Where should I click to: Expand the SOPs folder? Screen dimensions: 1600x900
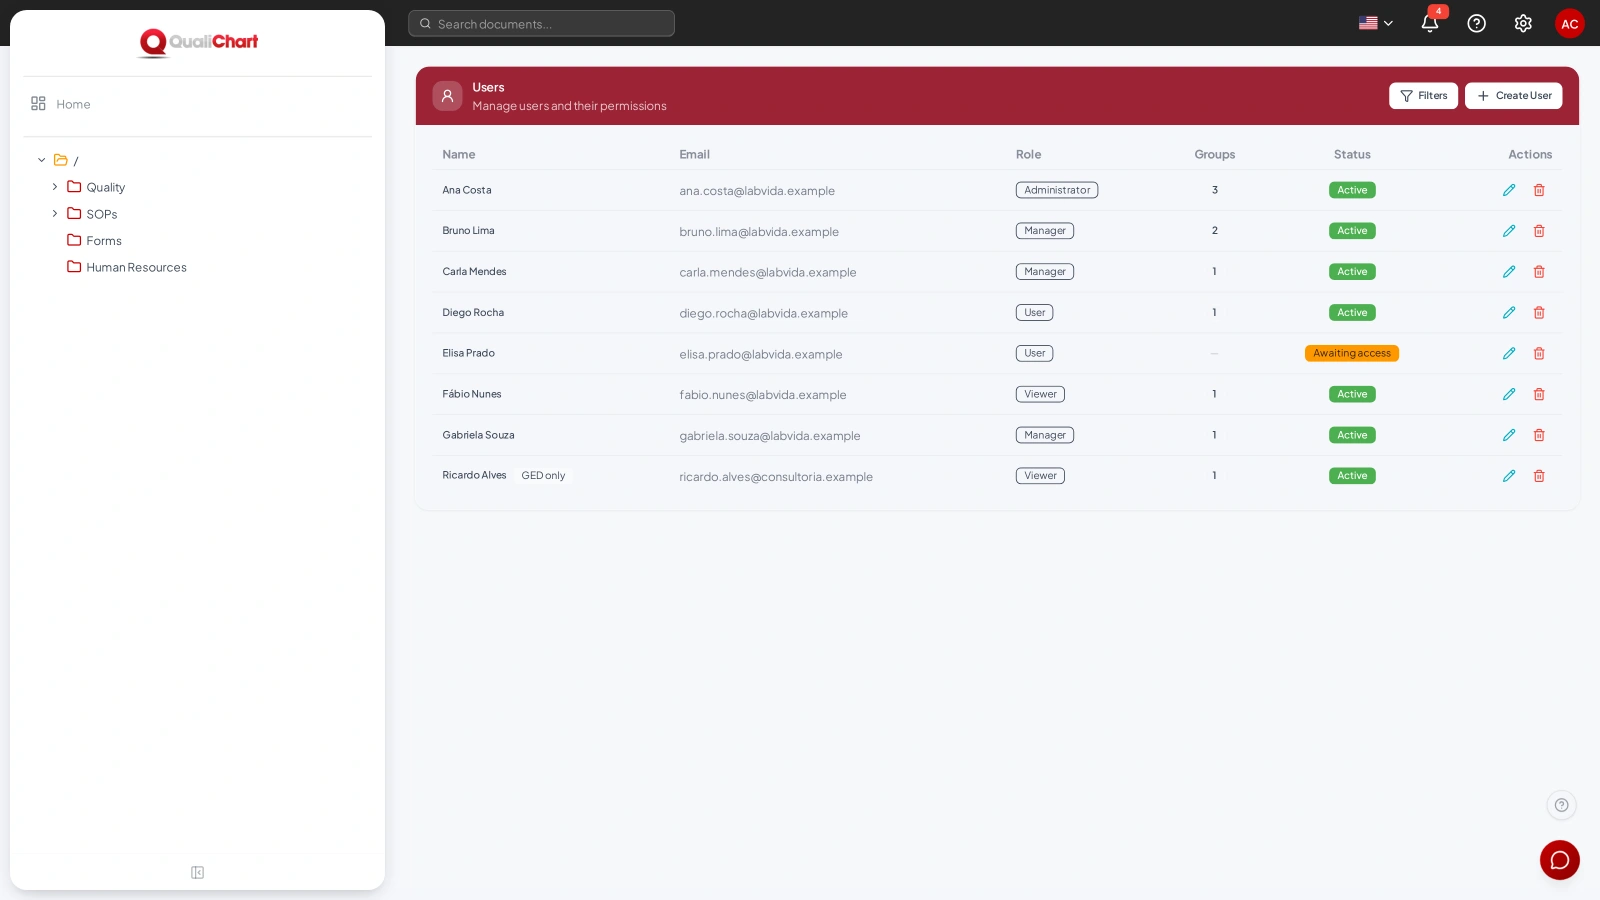pyautogui.click(x=55, y=214)
